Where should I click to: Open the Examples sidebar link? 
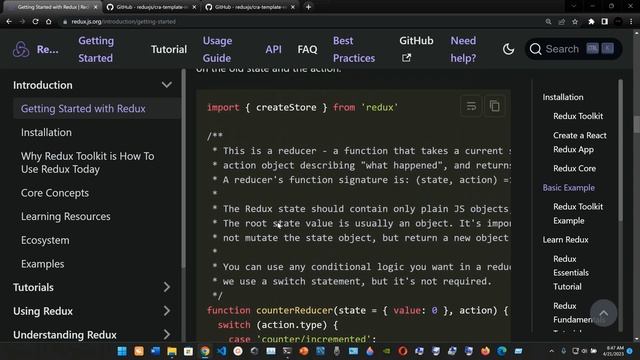(42, 264)
